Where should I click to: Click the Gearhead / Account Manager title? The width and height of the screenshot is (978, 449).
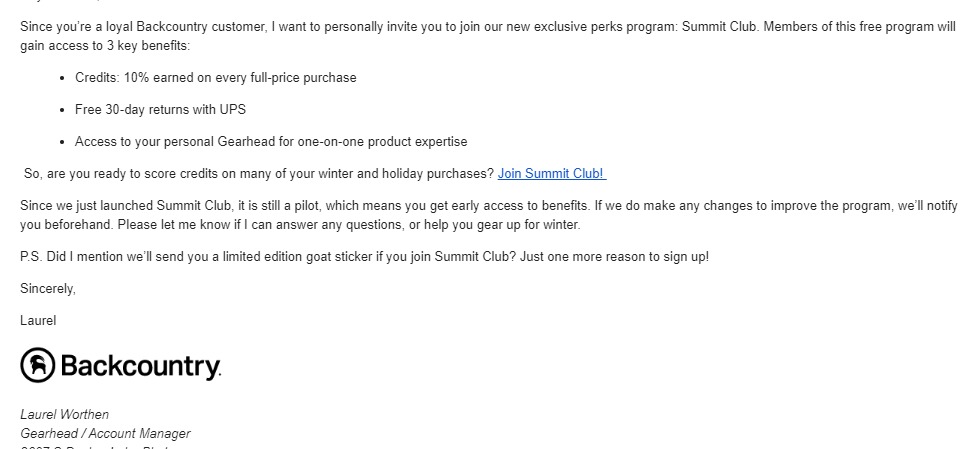tap(105, 433)
